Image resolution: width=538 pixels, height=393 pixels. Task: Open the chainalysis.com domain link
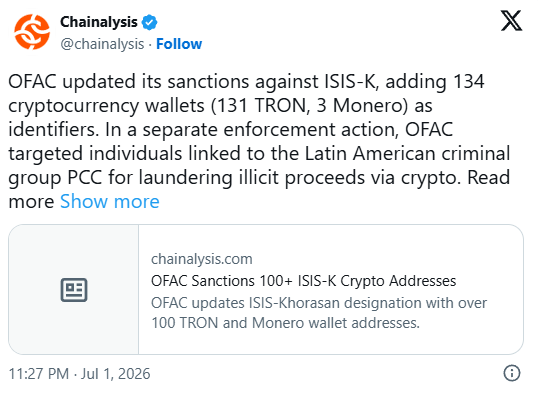click(x=202, y=259)
